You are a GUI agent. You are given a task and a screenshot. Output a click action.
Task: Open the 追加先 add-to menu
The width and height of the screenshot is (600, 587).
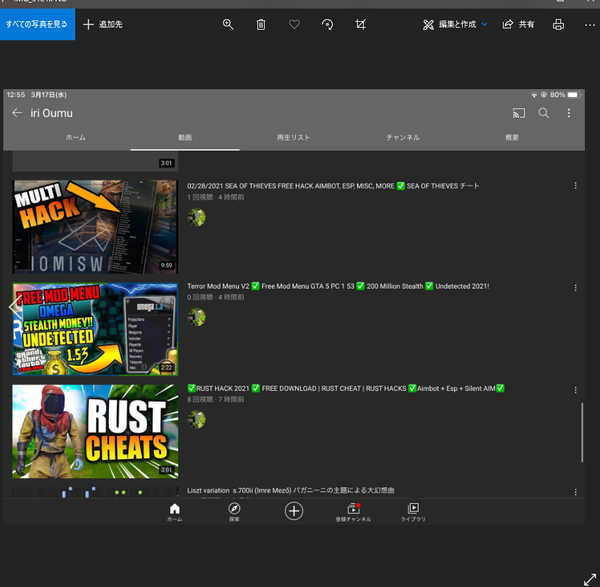(x=103, y=24)
